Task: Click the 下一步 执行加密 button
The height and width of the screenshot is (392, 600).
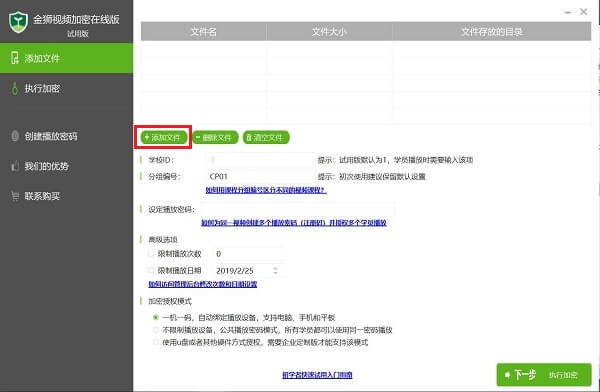Action: click(544, 374)
